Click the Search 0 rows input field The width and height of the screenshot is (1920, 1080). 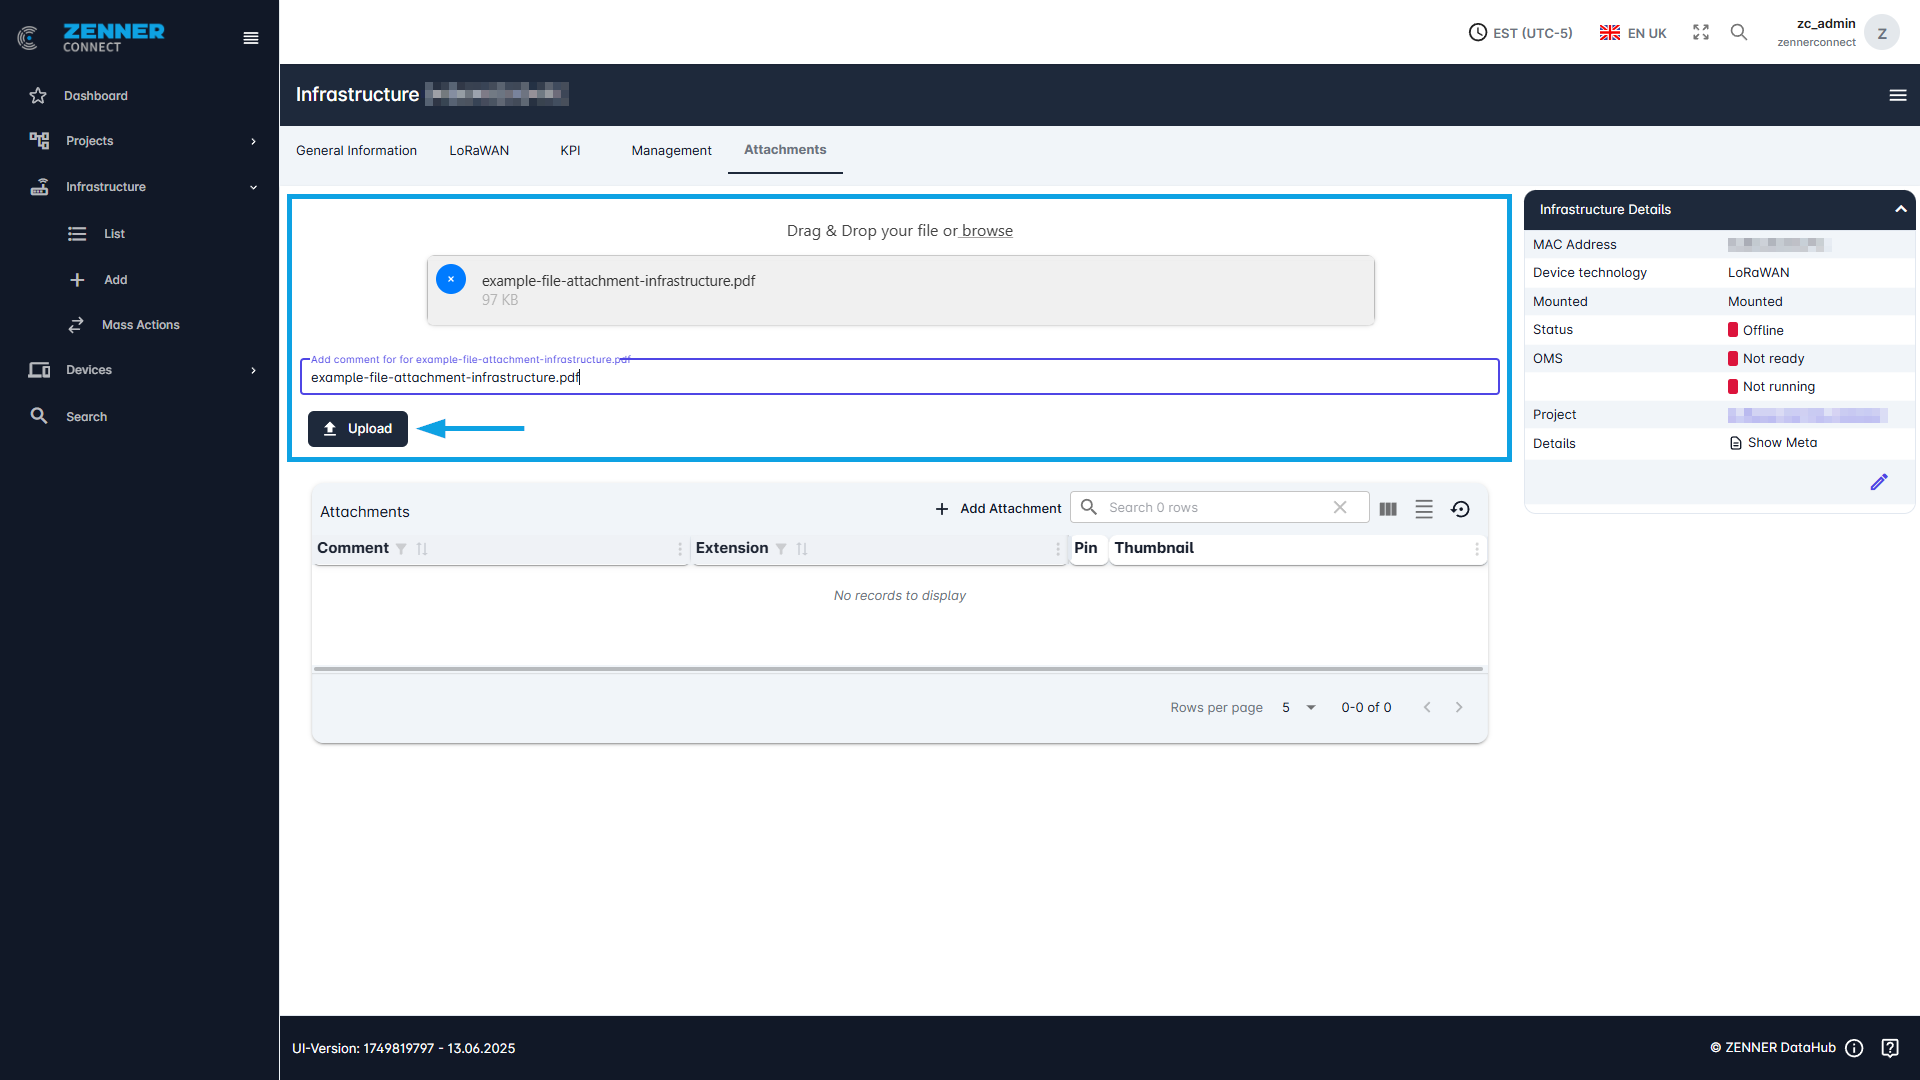pyautogui.click(x=1215, y=508)
